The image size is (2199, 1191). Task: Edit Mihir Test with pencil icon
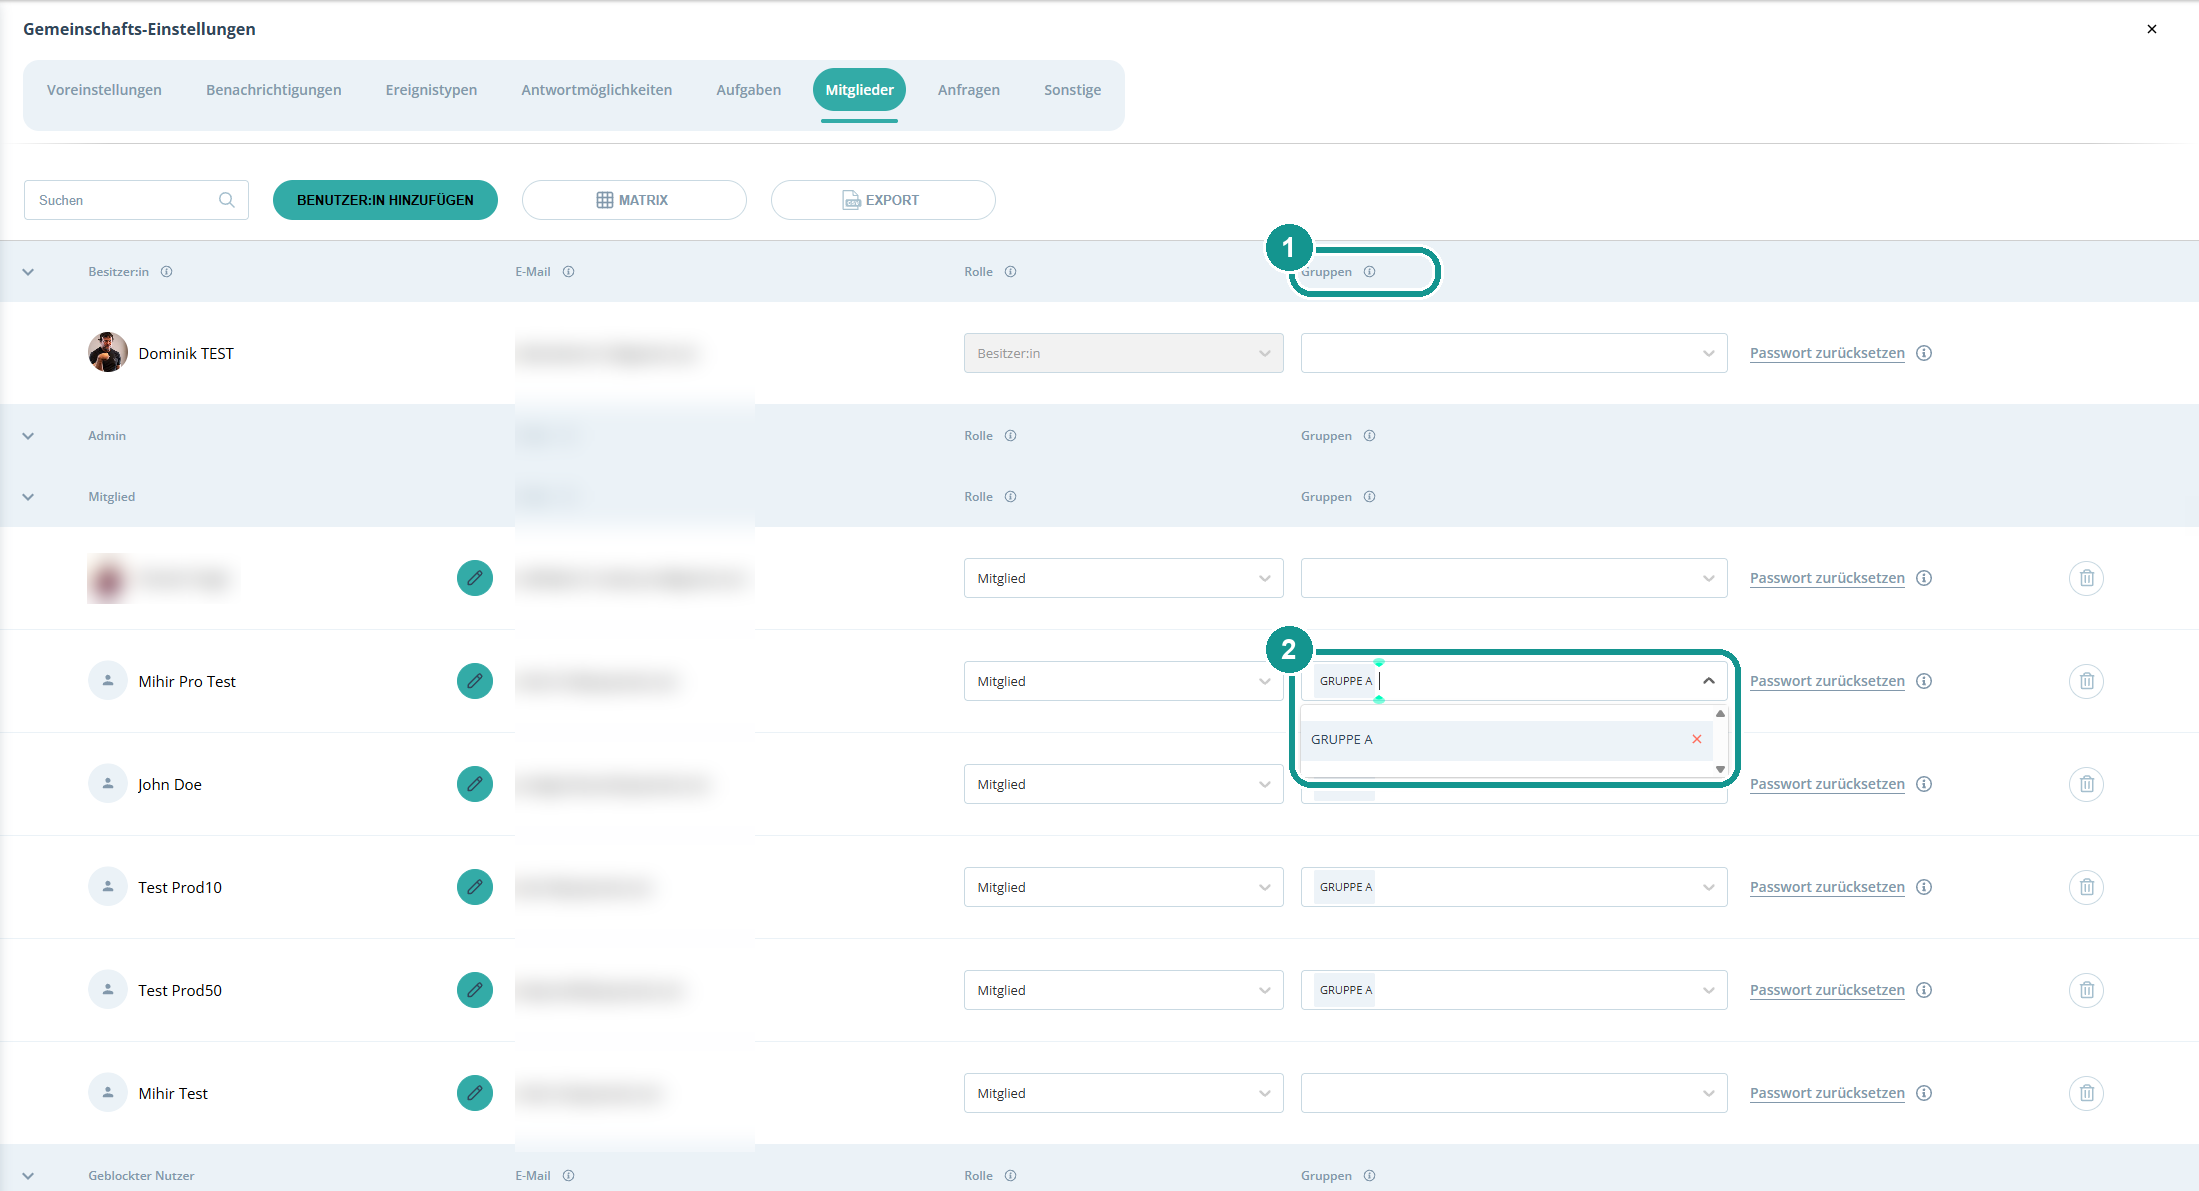(x=475, y=1093)
